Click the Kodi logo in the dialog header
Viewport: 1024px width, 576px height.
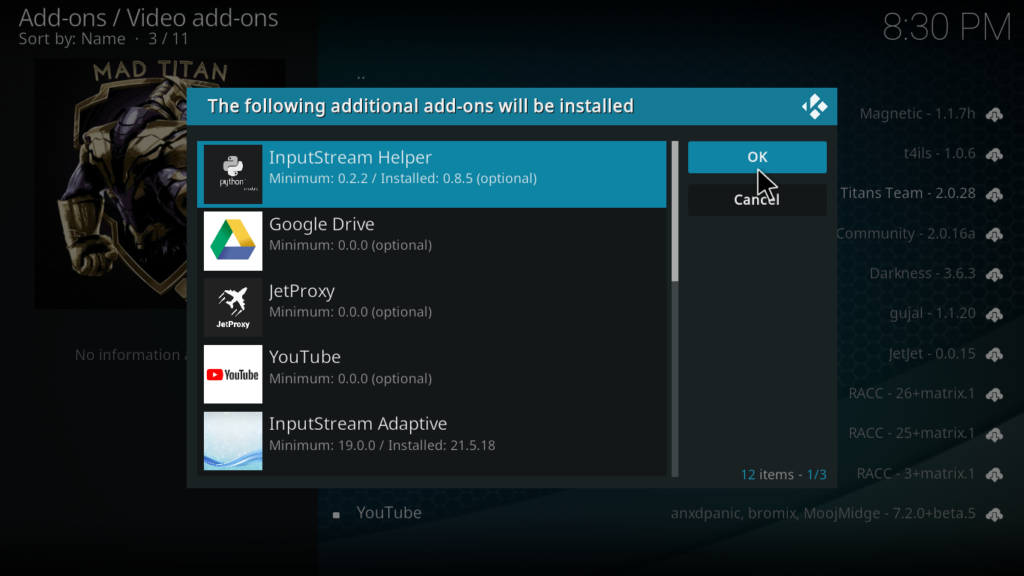click(x=814, y=106)
